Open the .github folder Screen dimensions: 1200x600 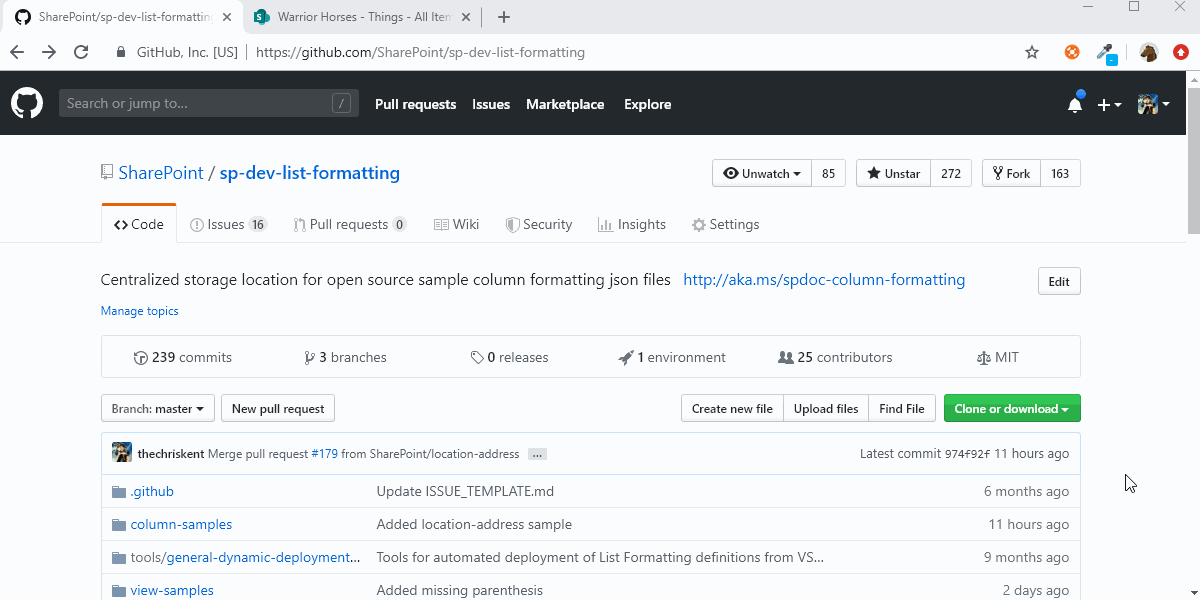[152, 491]
